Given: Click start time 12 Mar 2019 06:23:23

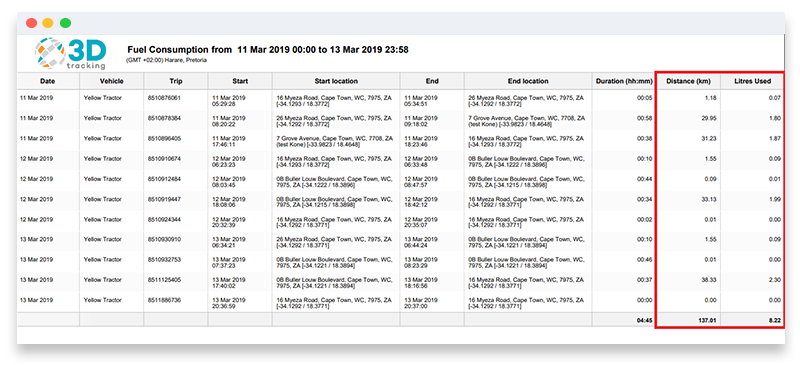Looking at the screenshot, I should [229, 162].
